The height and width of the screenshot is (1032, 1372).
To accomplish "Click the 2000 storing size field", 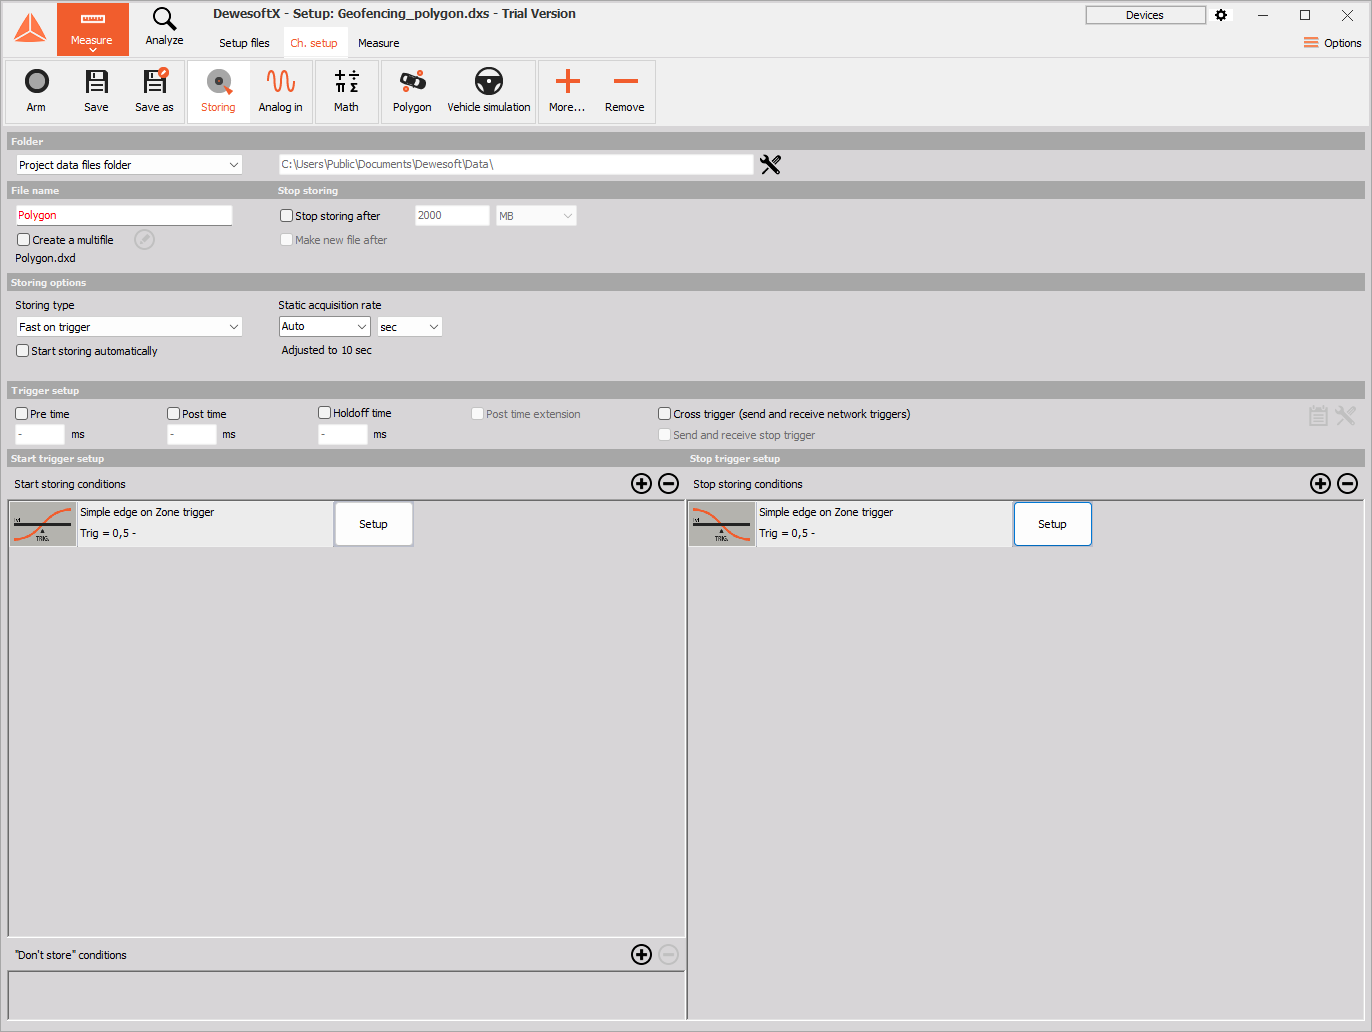I will 452,216.
